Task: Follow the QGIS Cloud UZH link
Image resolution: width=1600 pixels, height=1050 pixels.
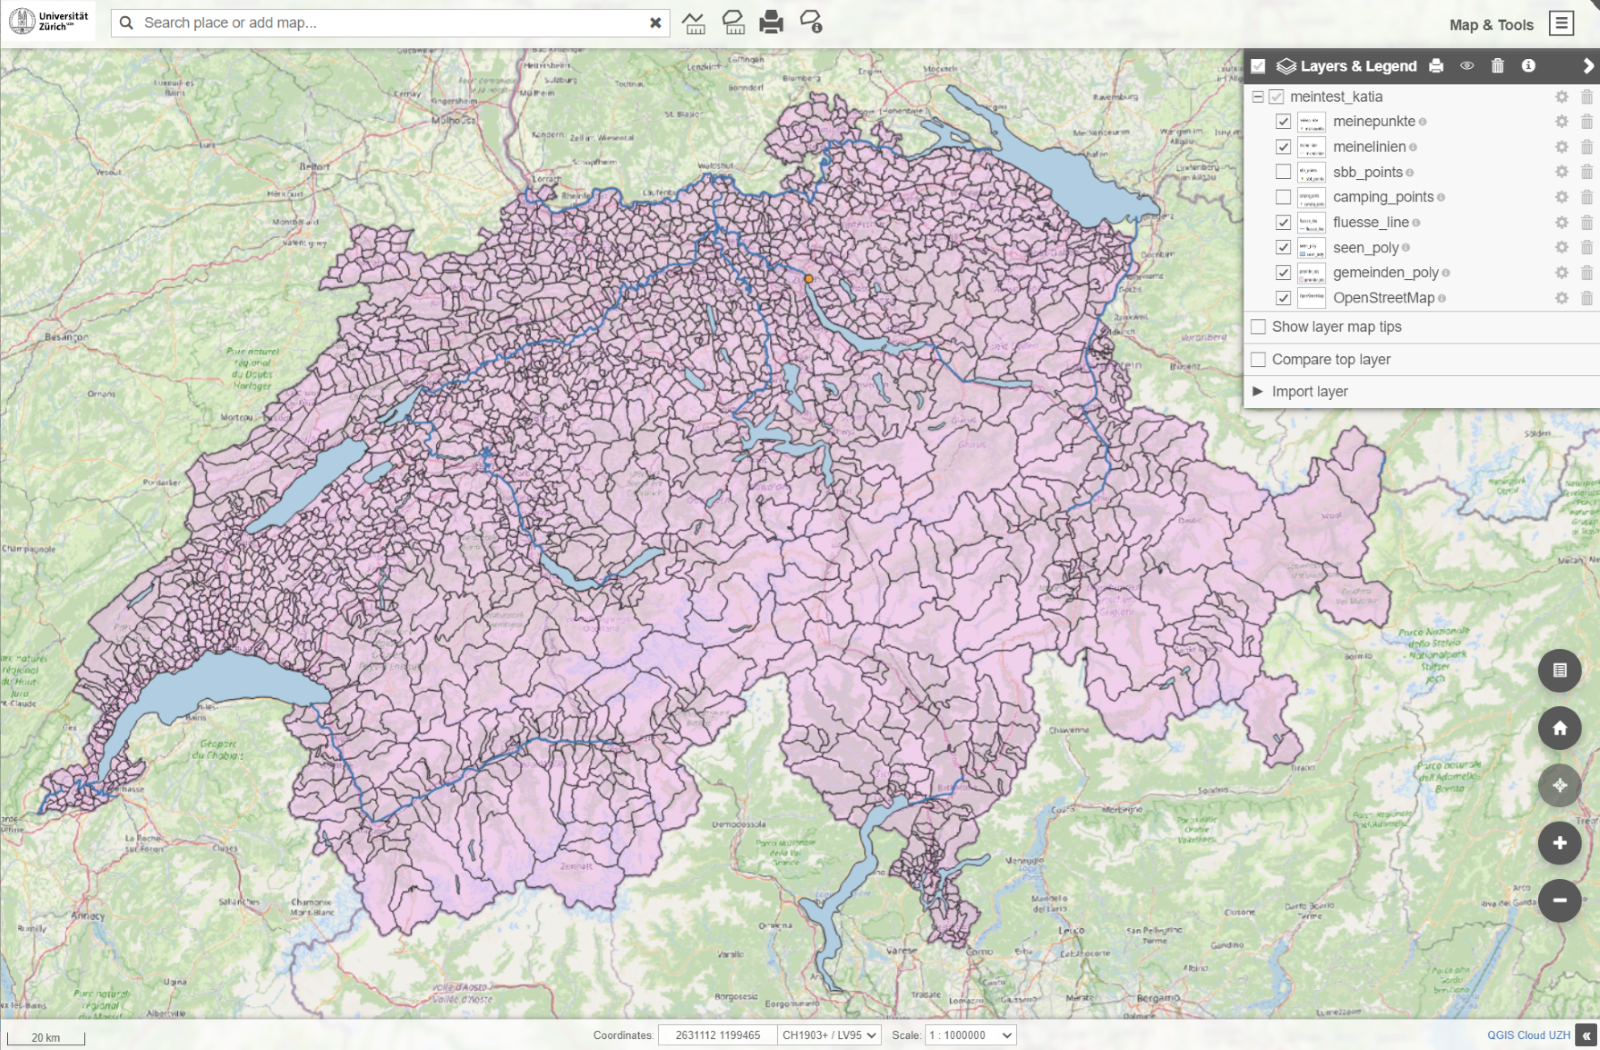Action: click(x=1528, y=1035)
